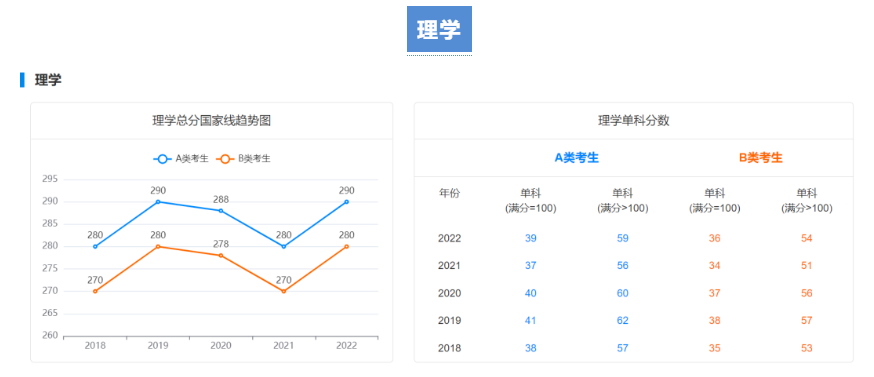Click the orange line's 2018 data point
This screenshot has height=377, width=874.
tap(95, 291)
